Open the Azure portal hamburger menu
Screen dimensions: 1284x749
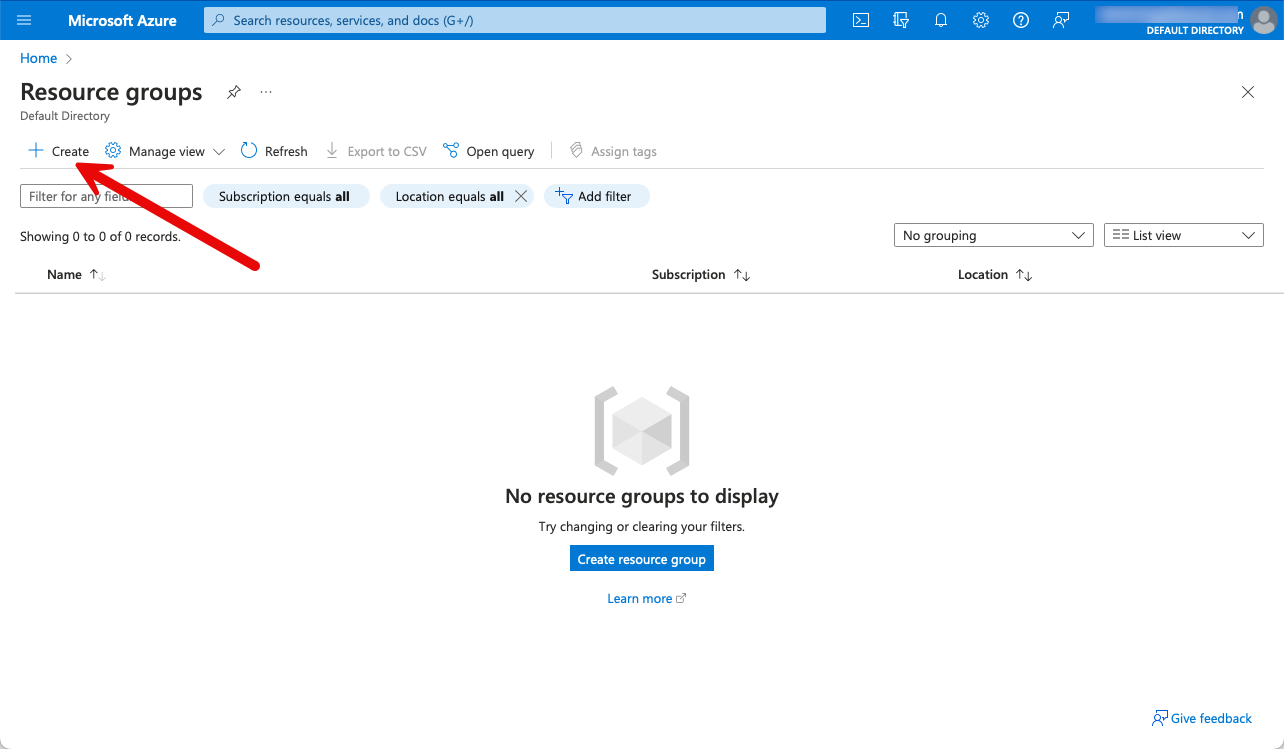coord(25,20)
